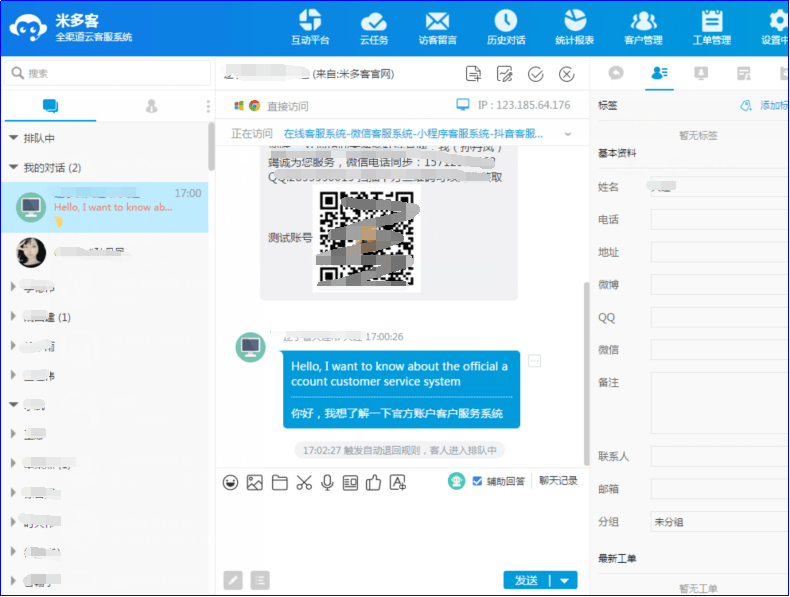Click the chat area vertical scrollbar
Screen dimensions: 790x597
click(586, 374)
